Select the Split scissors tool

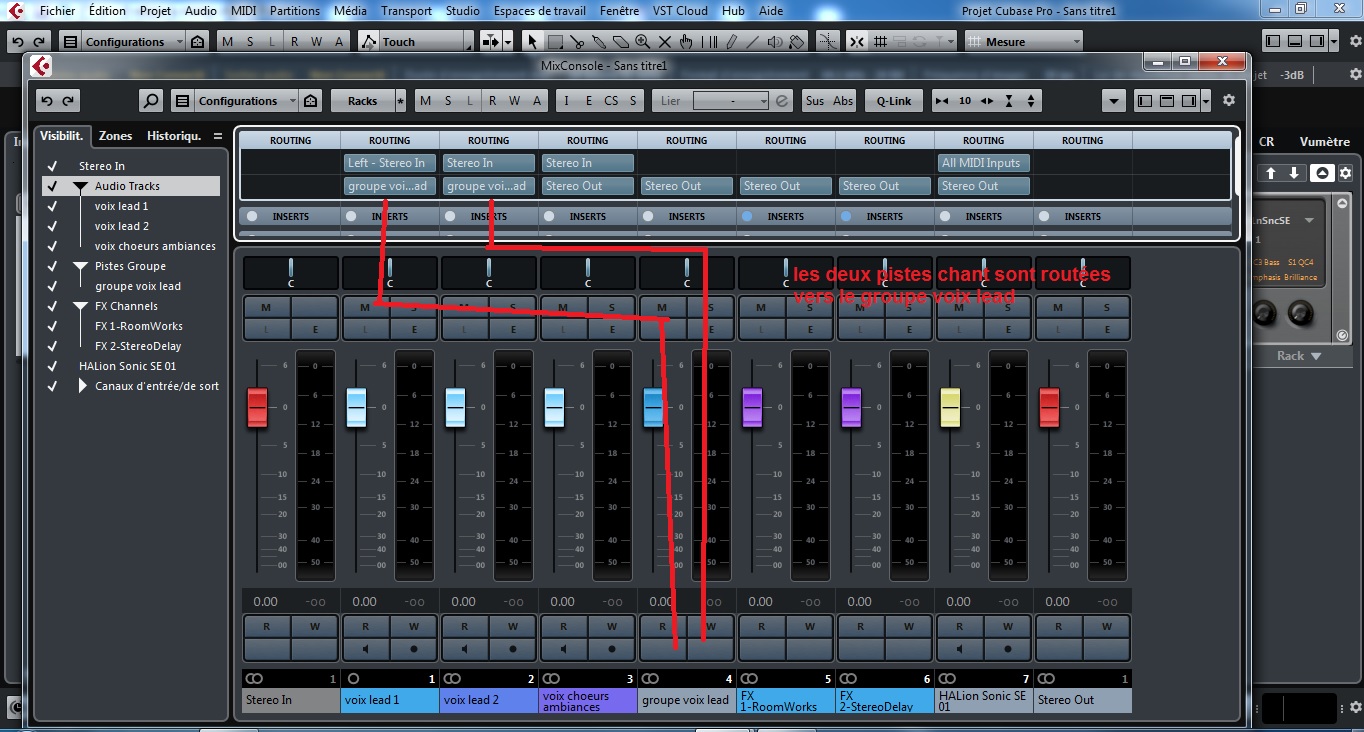point(577,42)
